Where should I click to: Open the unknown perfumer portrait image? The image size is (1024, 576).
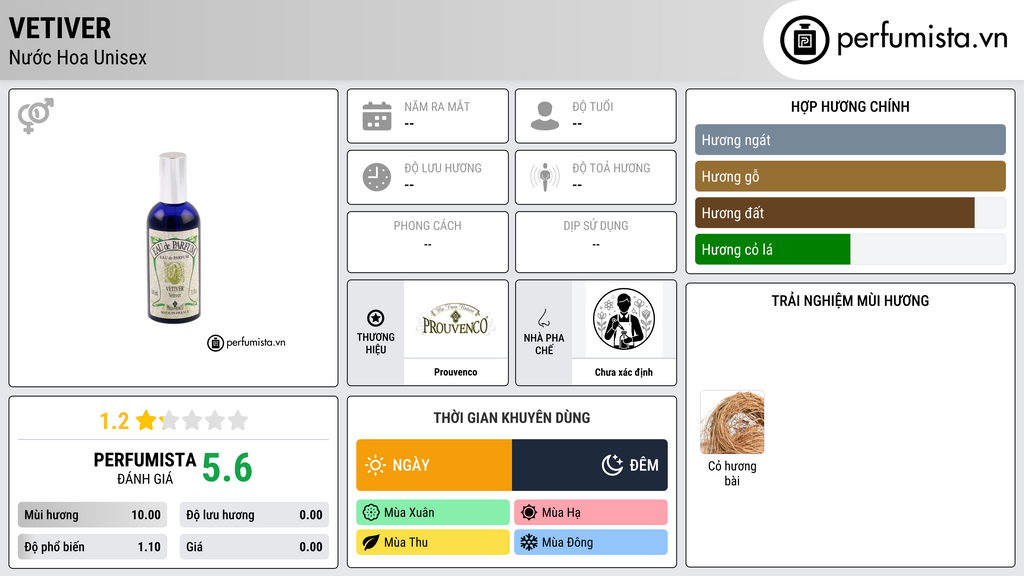click(x=624, y=319)
